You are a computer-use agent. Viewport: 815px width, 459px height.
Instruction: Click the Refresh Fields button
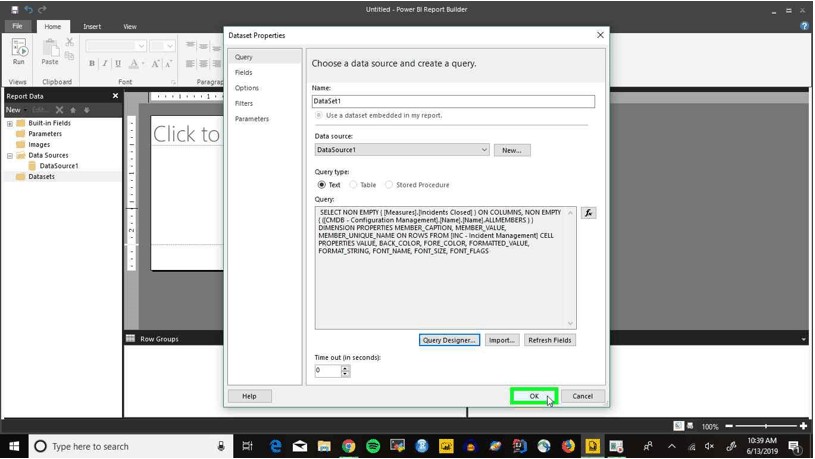[549, 340]
